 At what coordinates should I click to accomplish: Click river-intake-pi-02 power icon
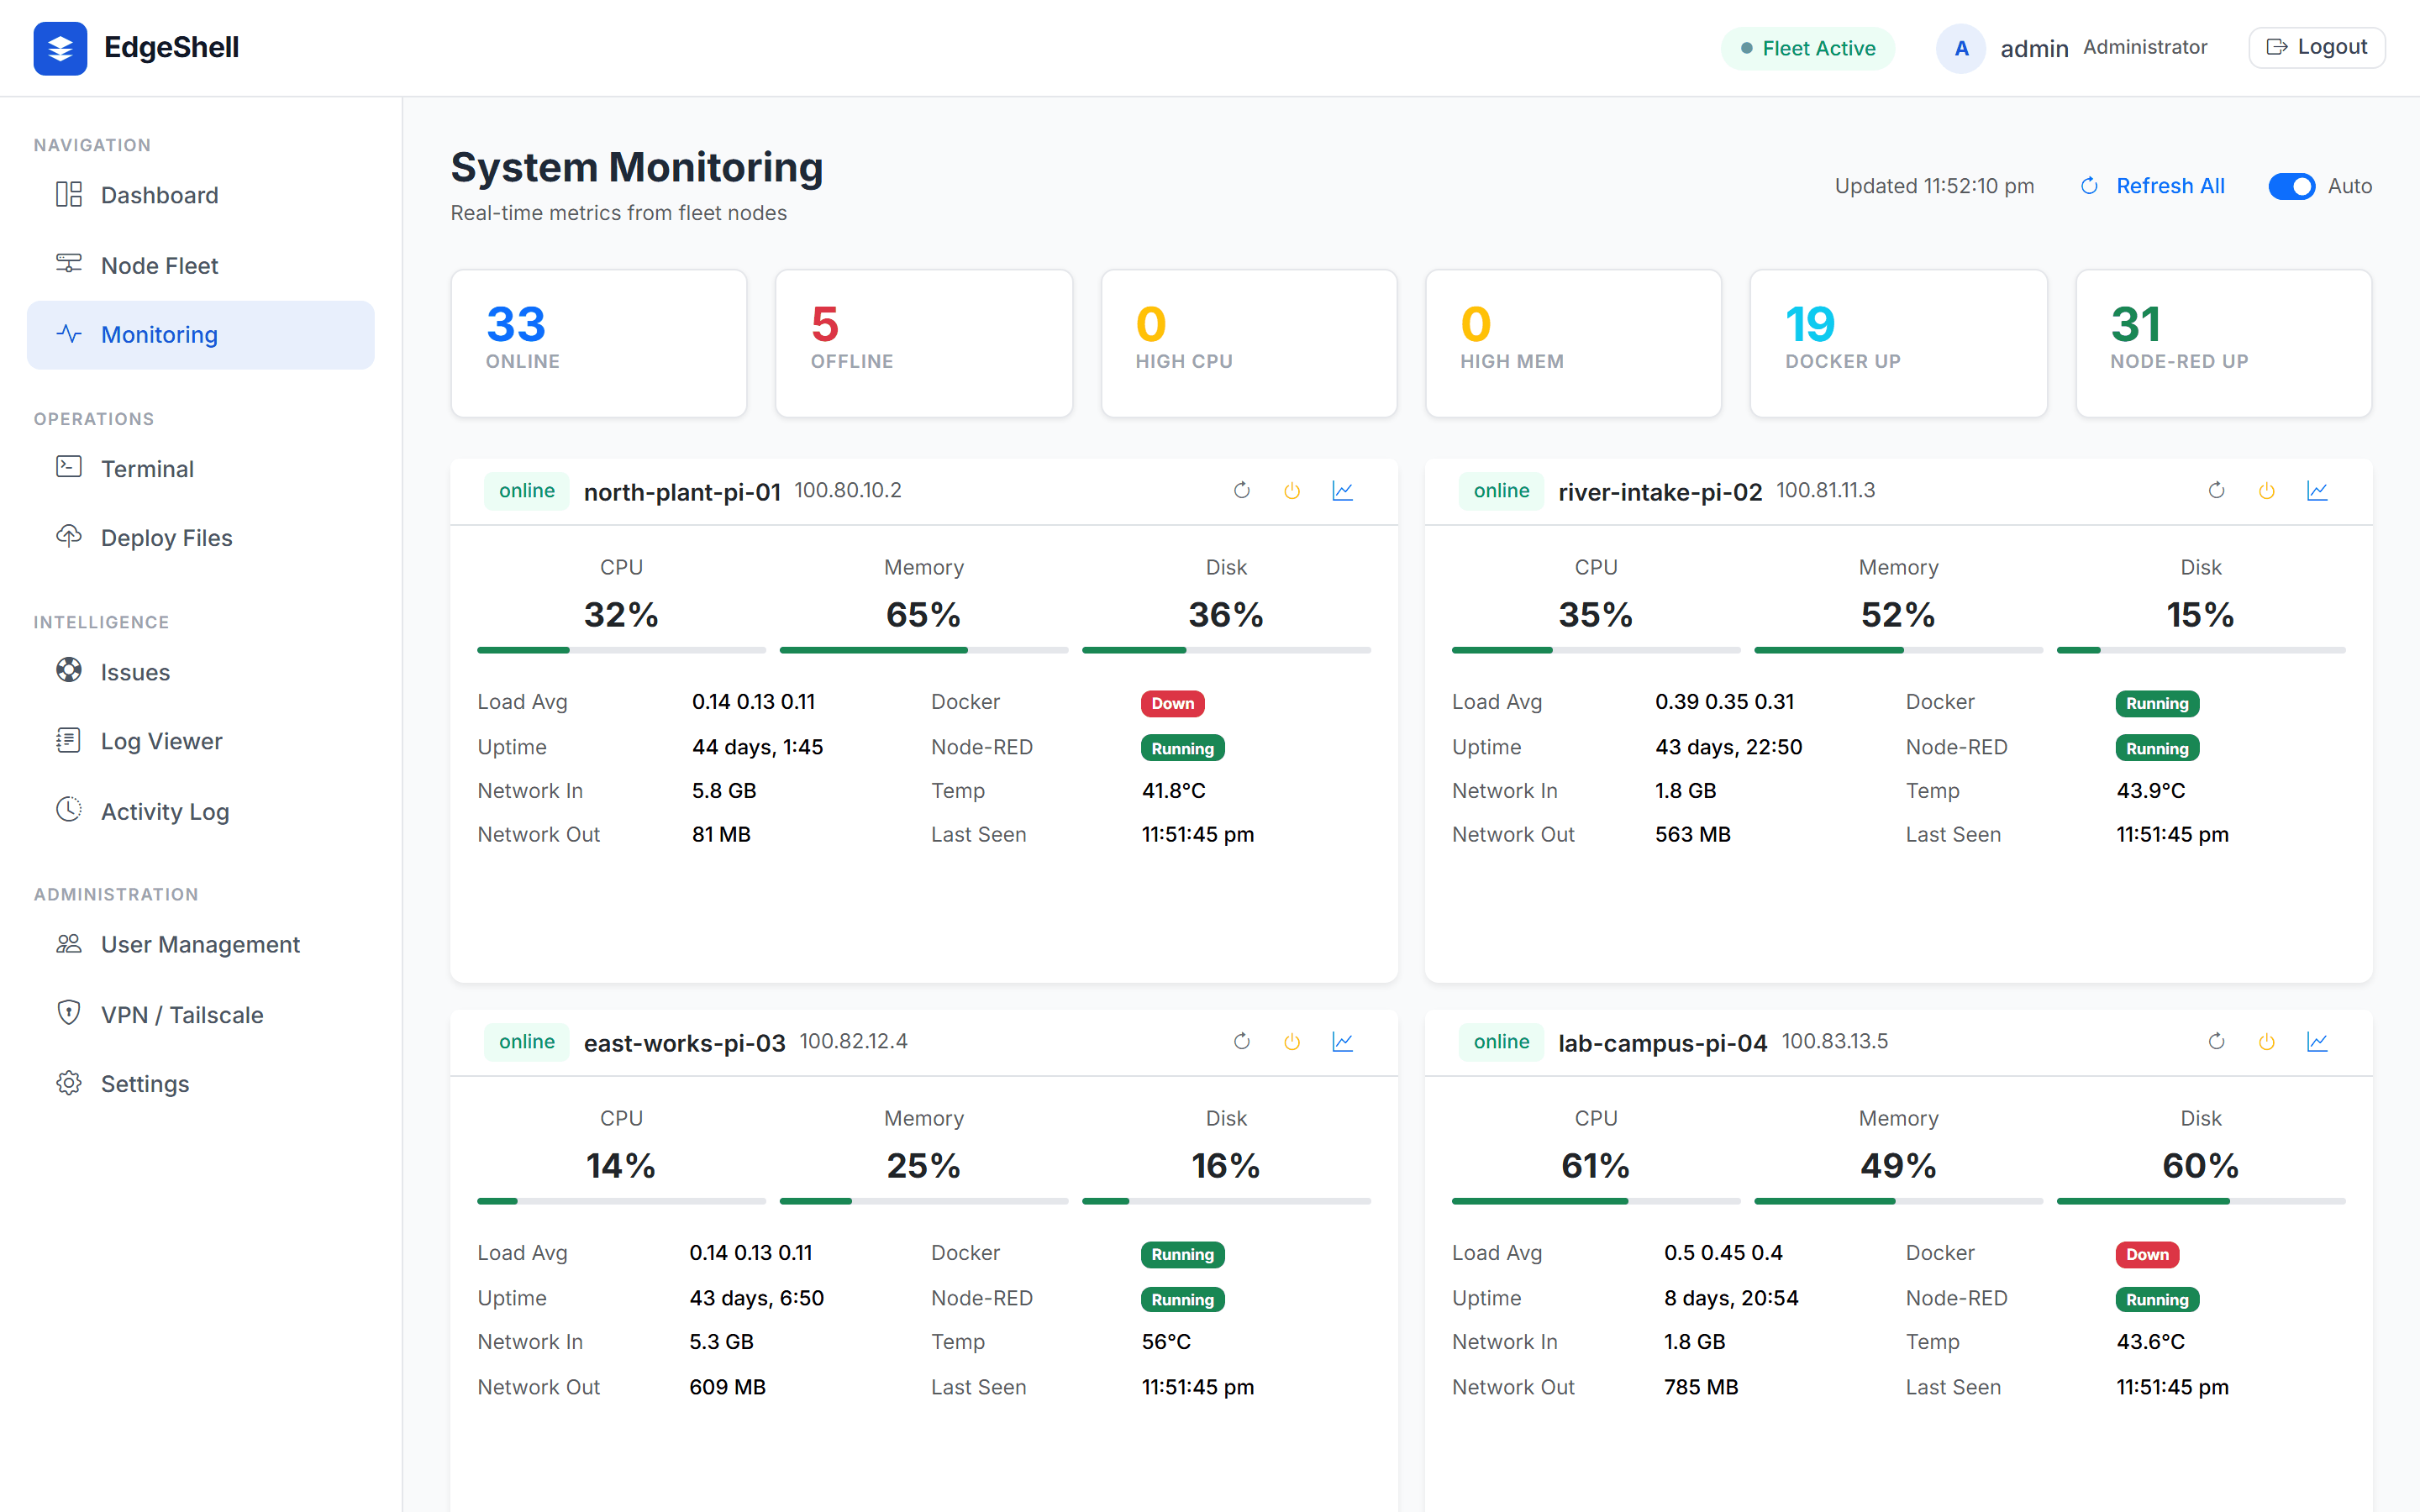click(x=2267, y=490)
